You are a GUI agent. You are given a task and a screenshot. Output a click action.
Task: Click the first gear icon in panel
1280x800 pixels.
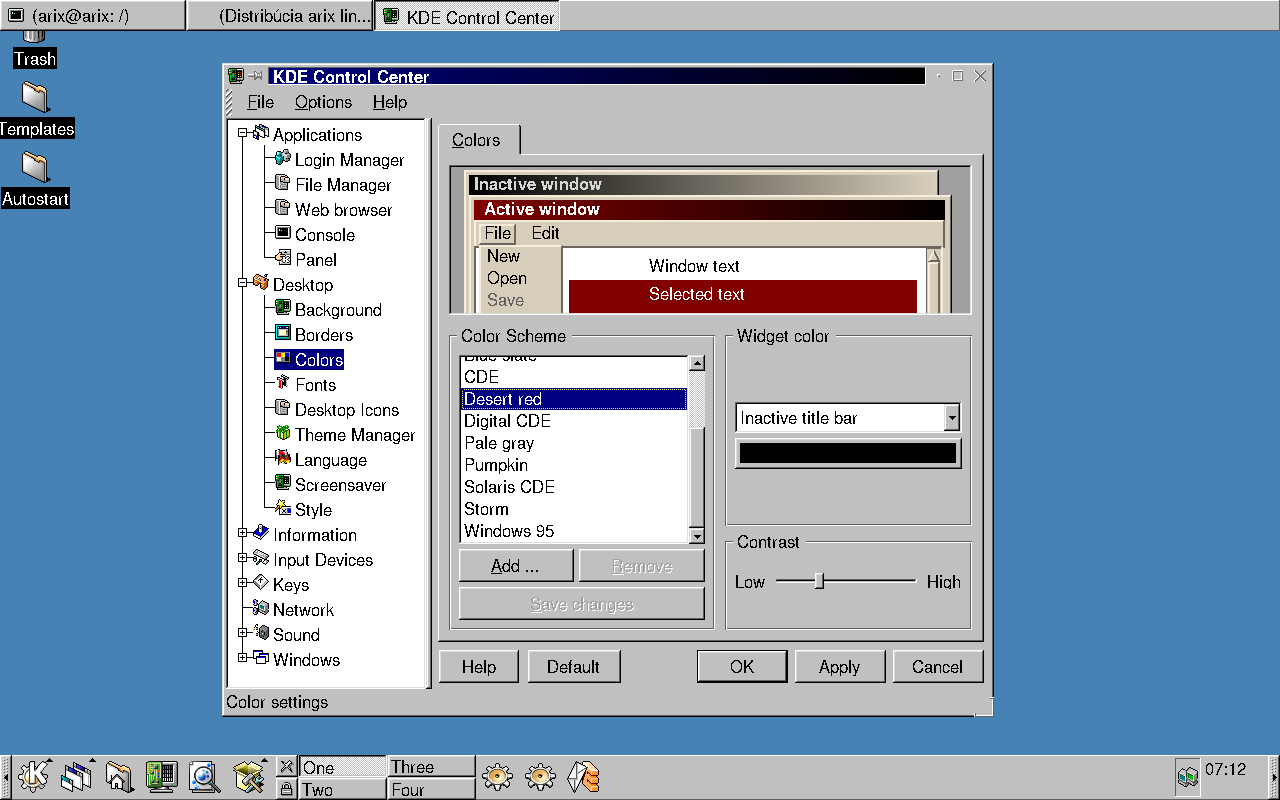pyautogui.click(x=497, y=775)
